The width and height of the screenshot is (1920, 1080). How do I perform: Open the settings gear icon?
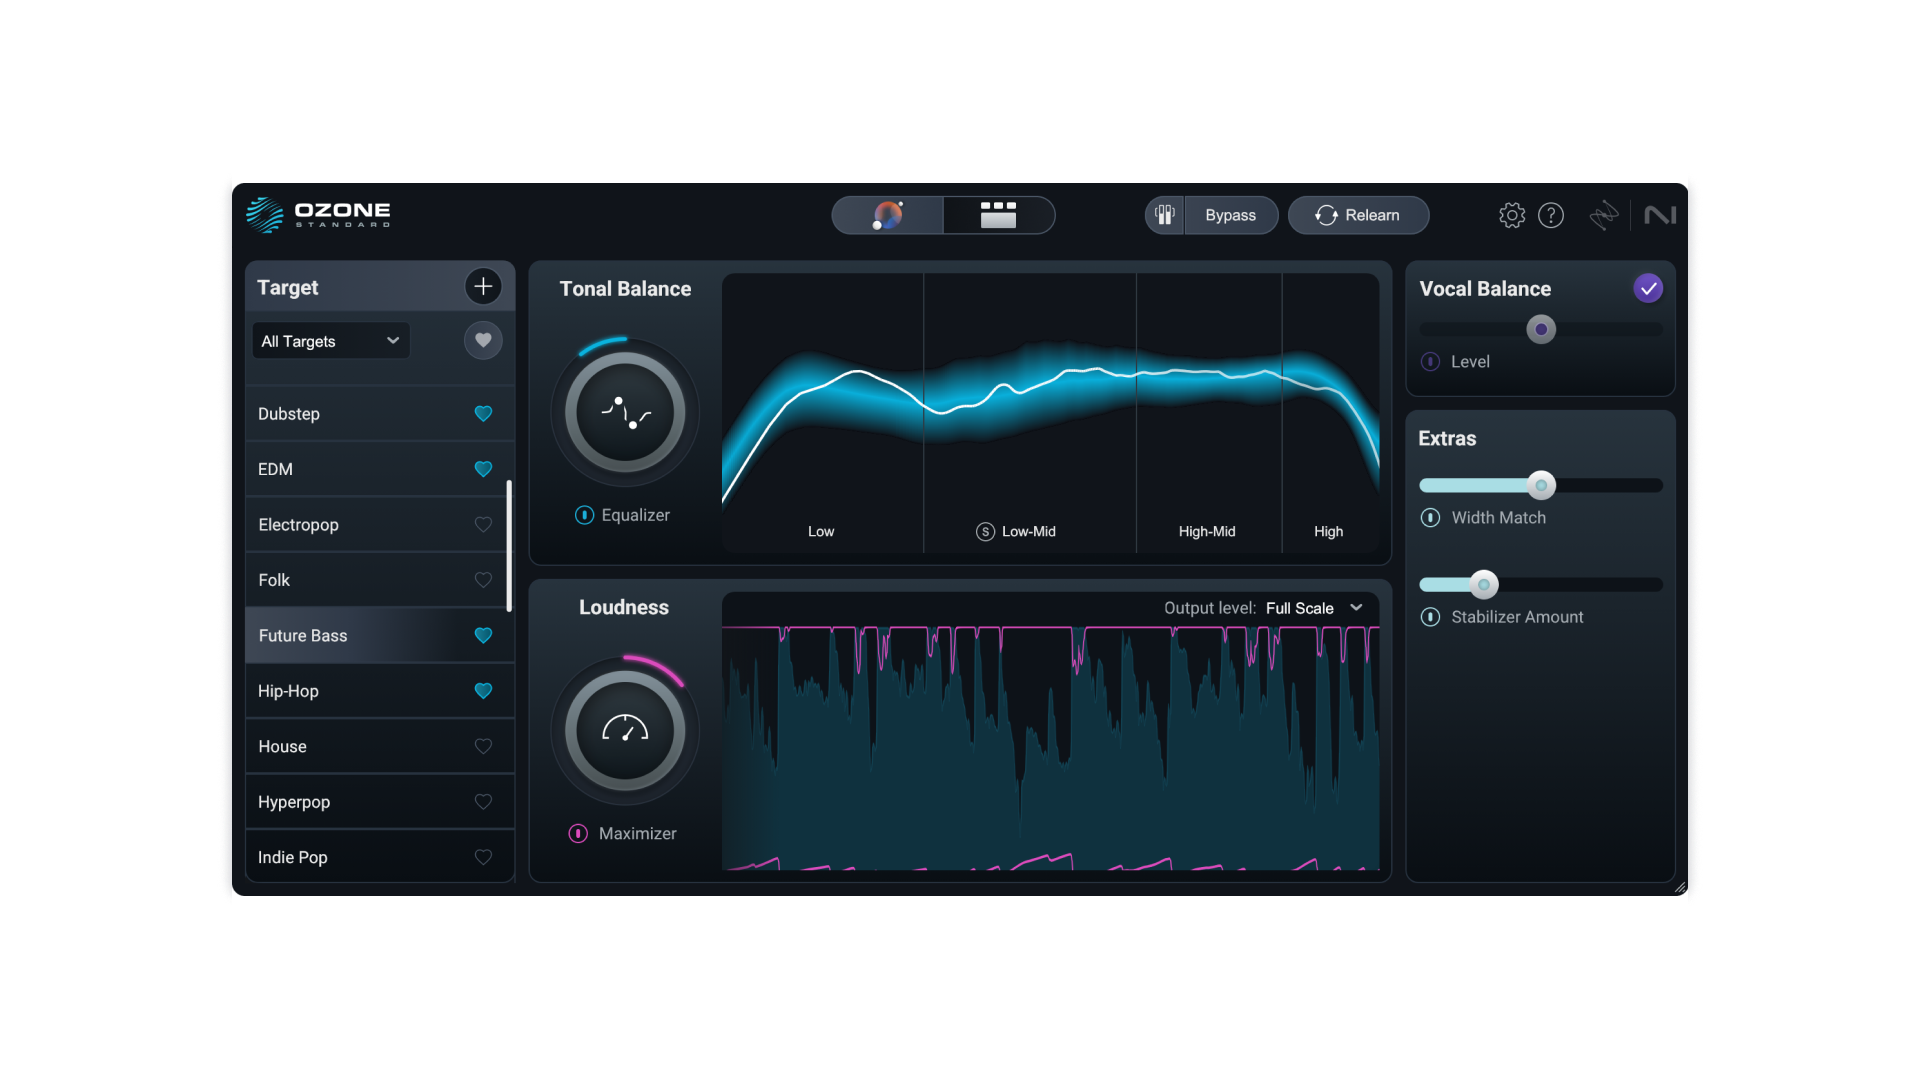1511,215
